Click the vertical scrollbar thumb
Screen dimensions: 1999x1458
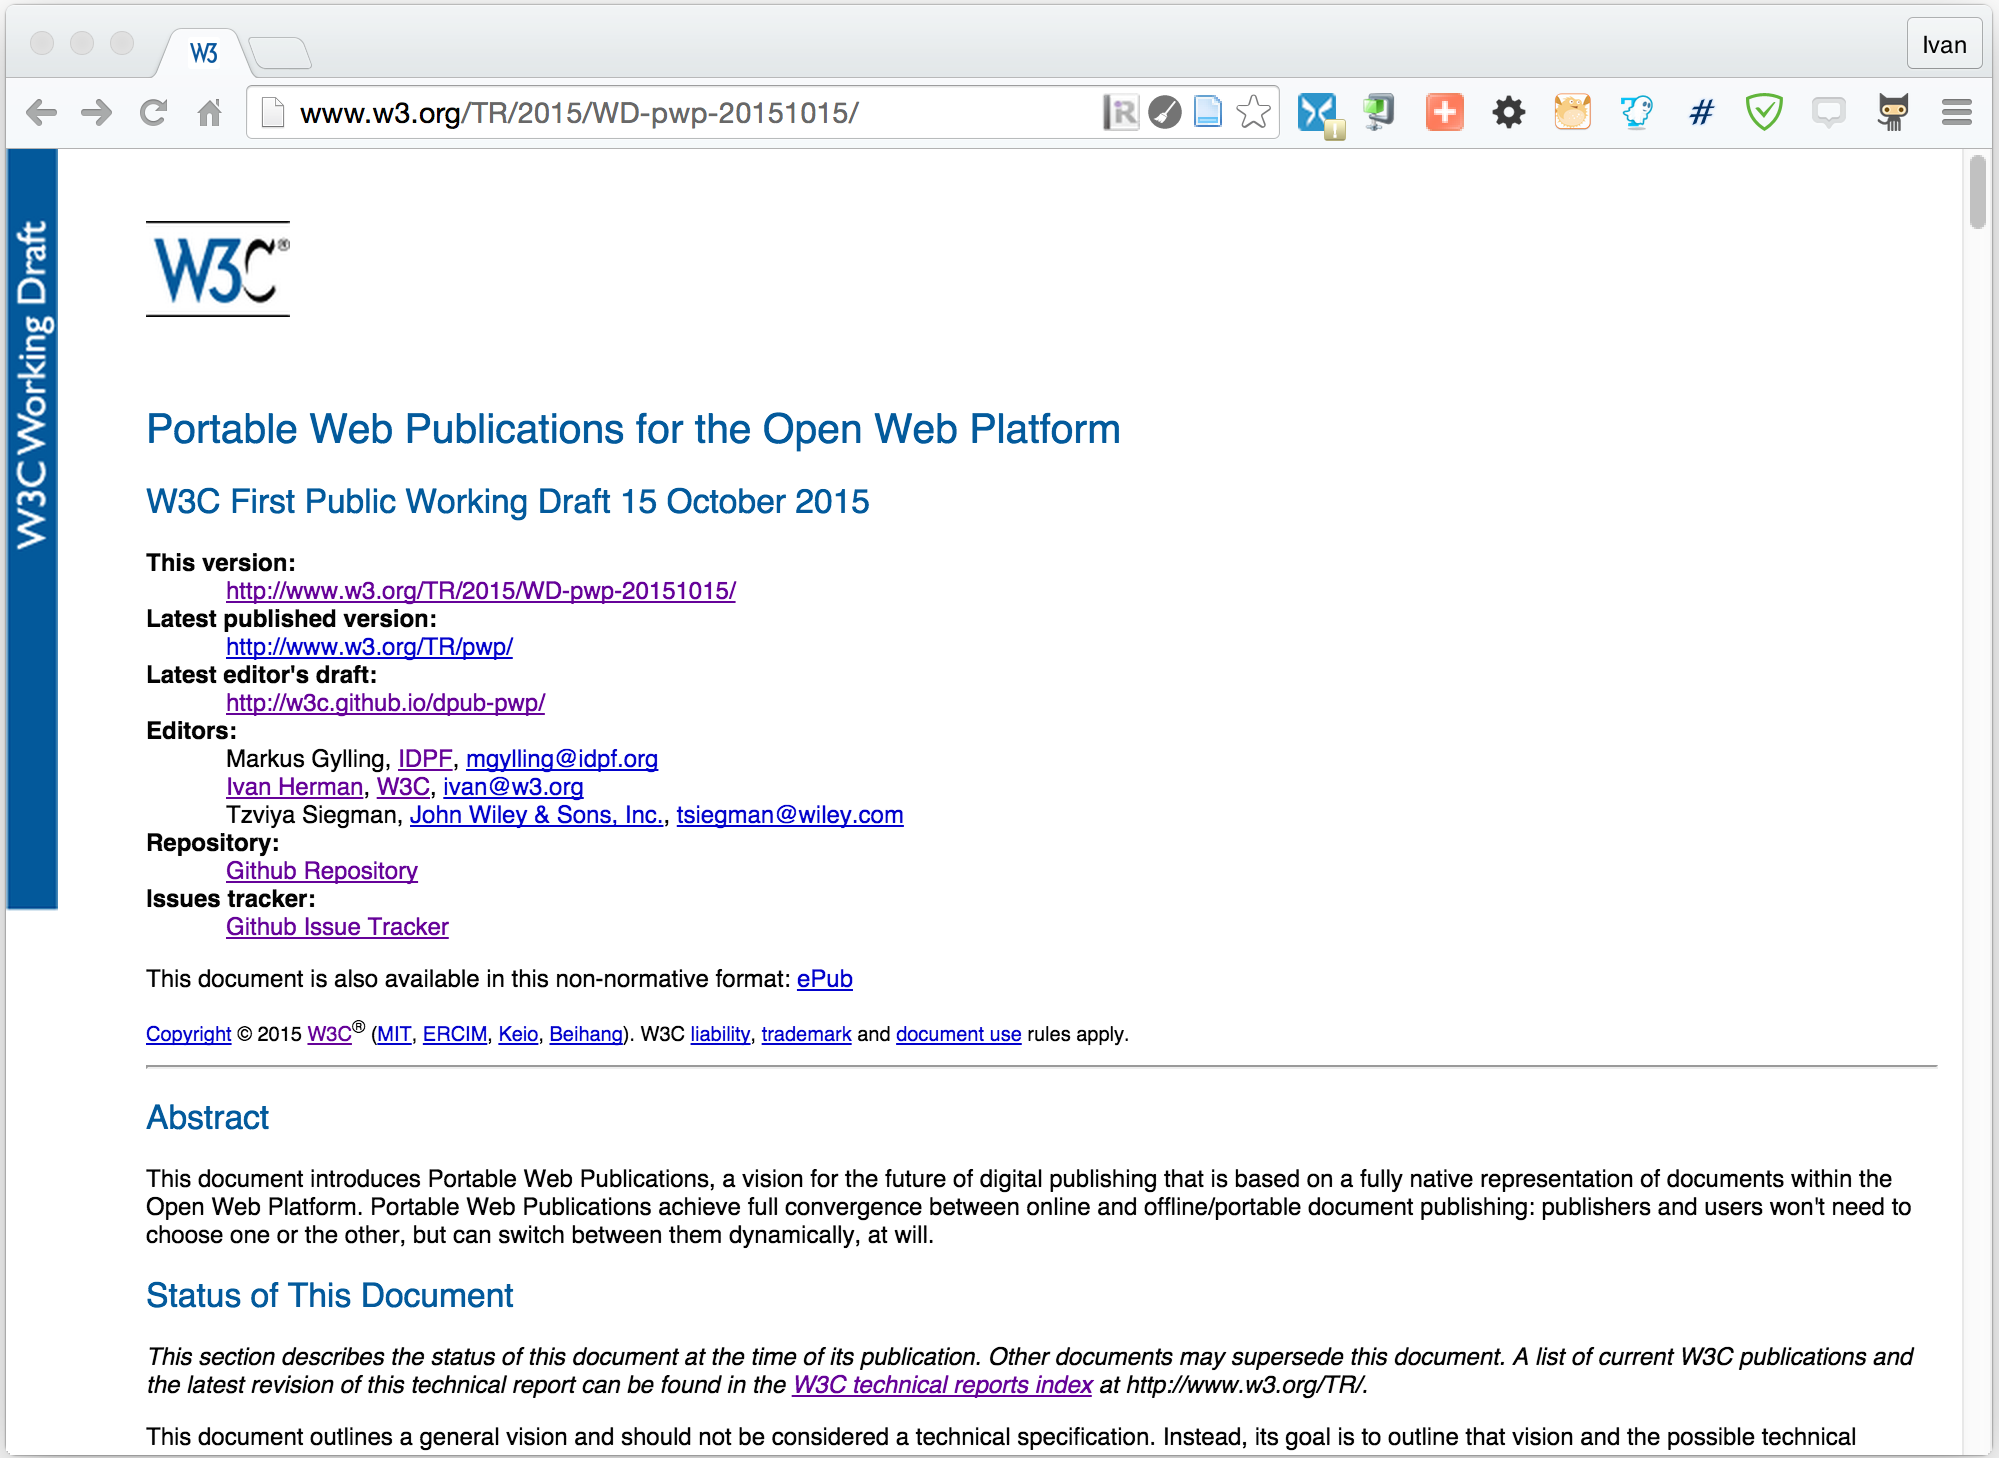click(1977, 192)
